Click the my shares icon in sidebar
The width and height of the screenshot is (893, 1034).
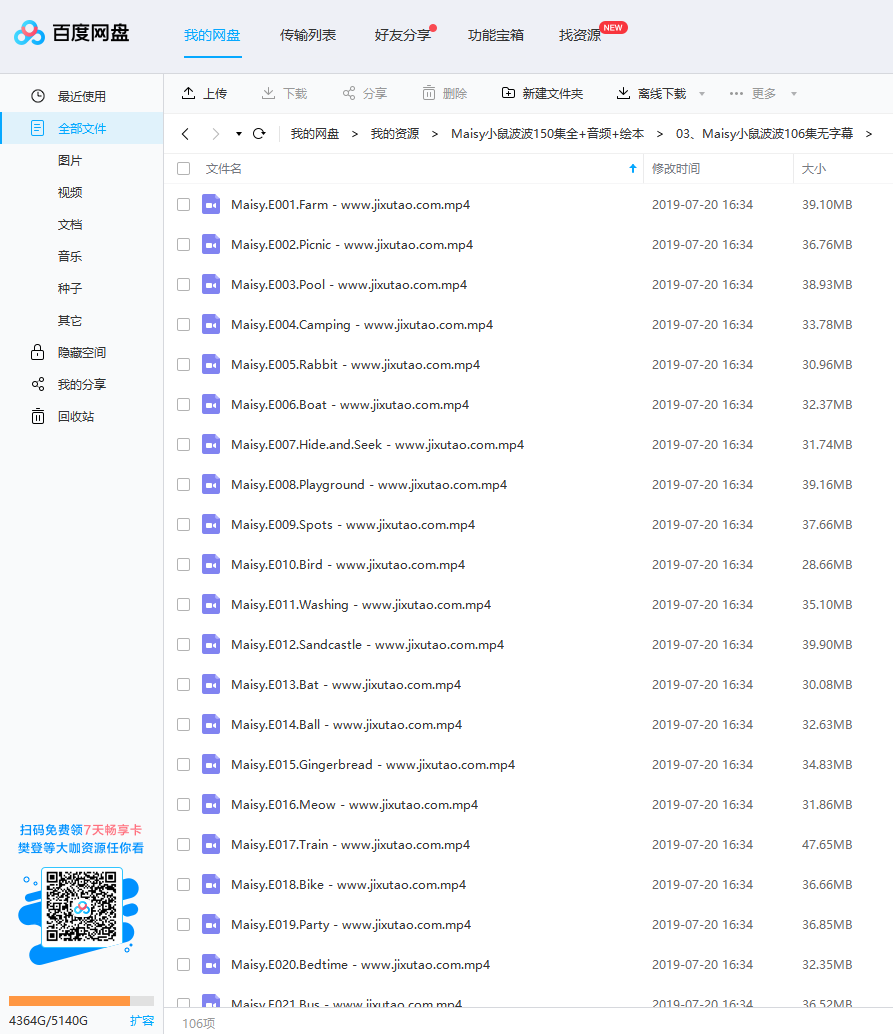(38, 384)
